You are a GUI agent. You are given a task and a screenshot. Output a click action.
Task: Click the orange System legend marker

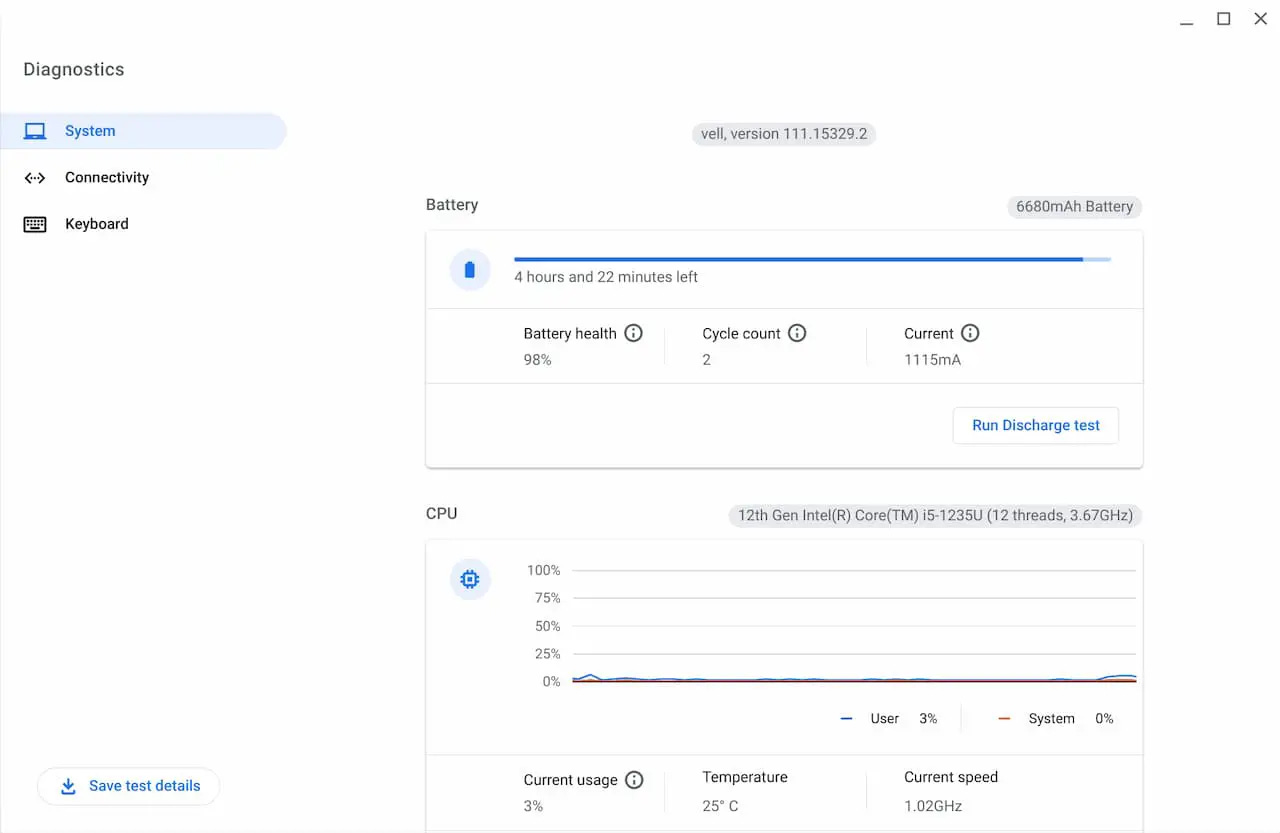[x=1005, y=719]
